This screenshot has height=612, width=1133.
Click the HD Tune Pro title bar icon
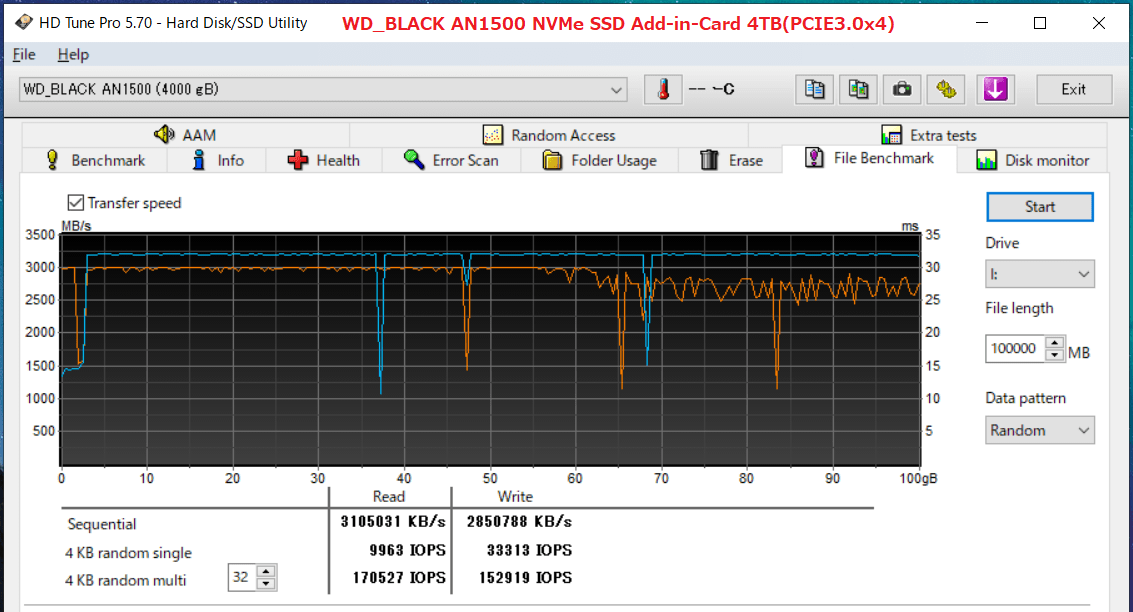[24, 22]
